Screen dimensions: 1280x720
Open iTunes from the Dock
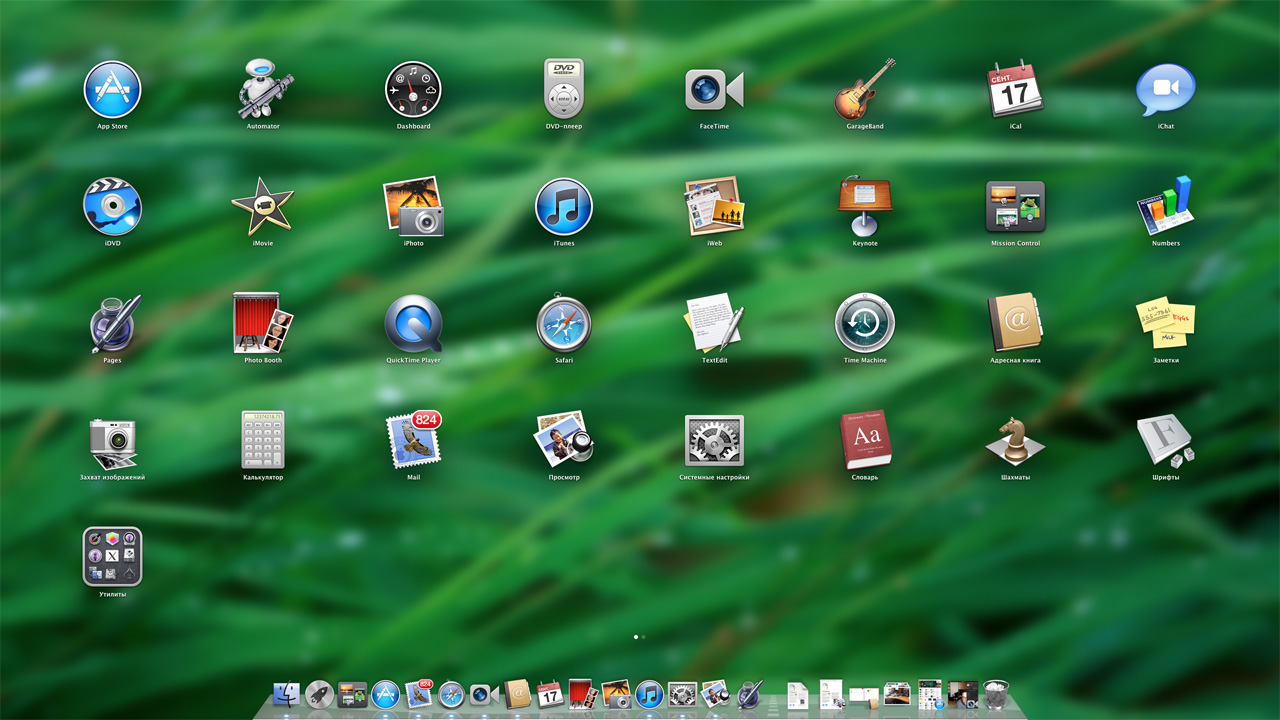tap(649, 694)
